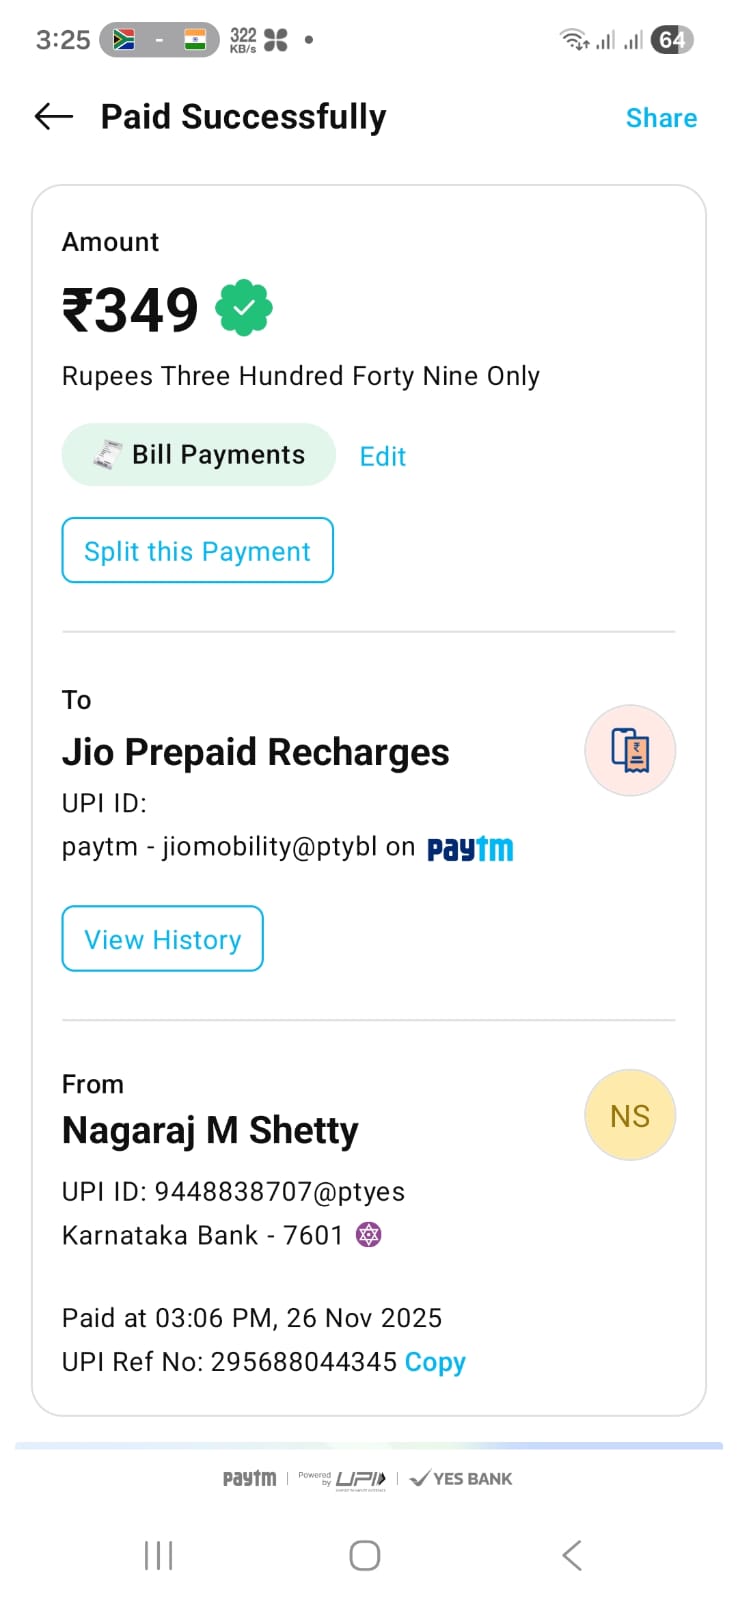The image size is (738, 1600).
Task: Copy the UPI Ref No
Action: tap(435, 1362)
